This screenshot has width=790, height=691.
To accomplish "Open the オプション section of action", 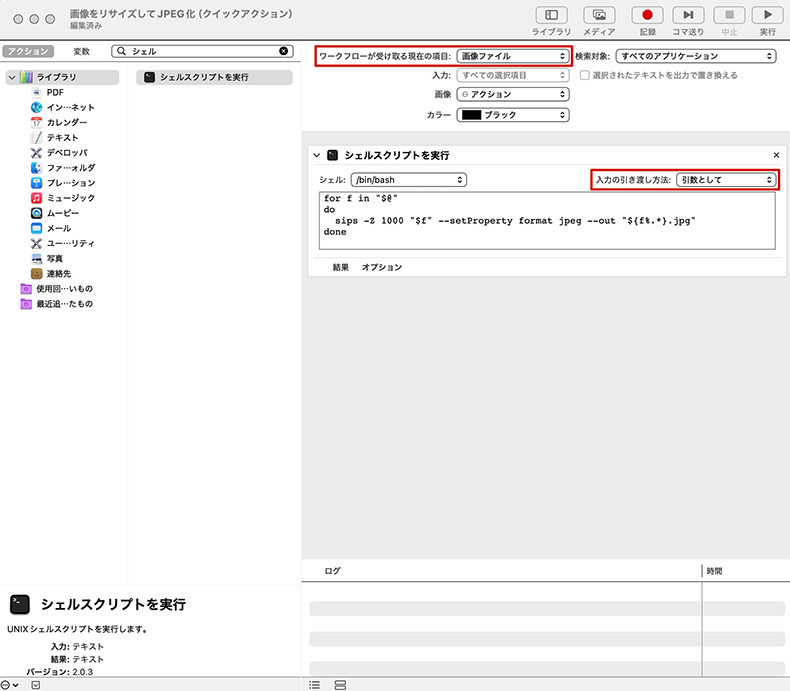I will tap(381, 267).
